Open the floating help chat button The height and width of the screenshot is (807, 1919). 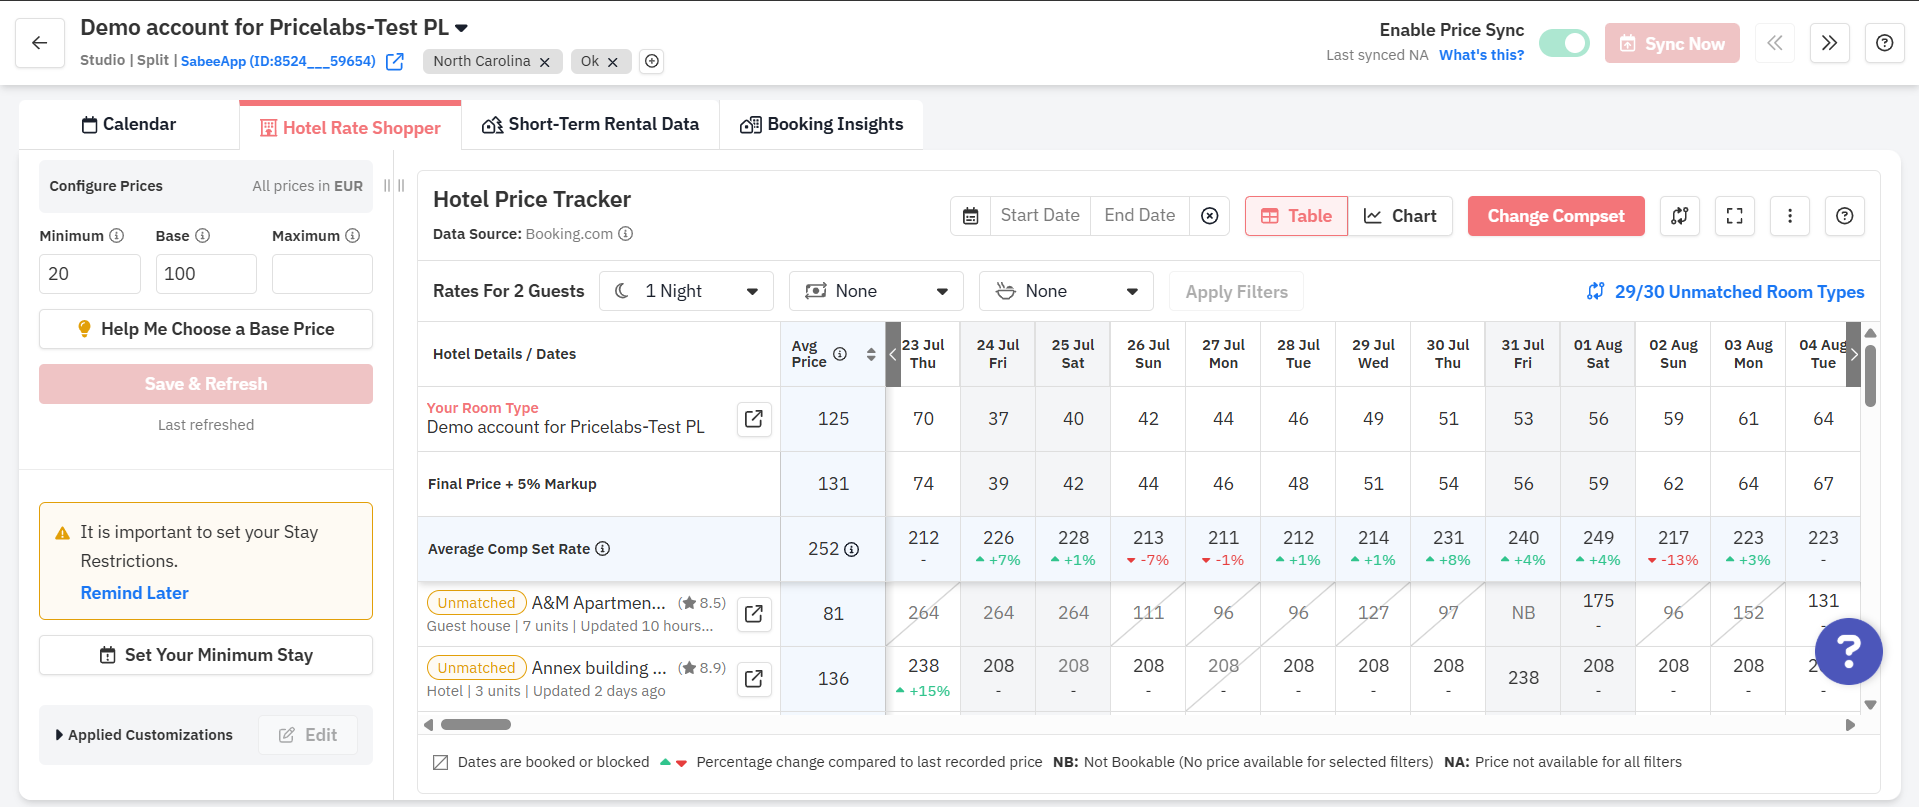(1849, 651)
